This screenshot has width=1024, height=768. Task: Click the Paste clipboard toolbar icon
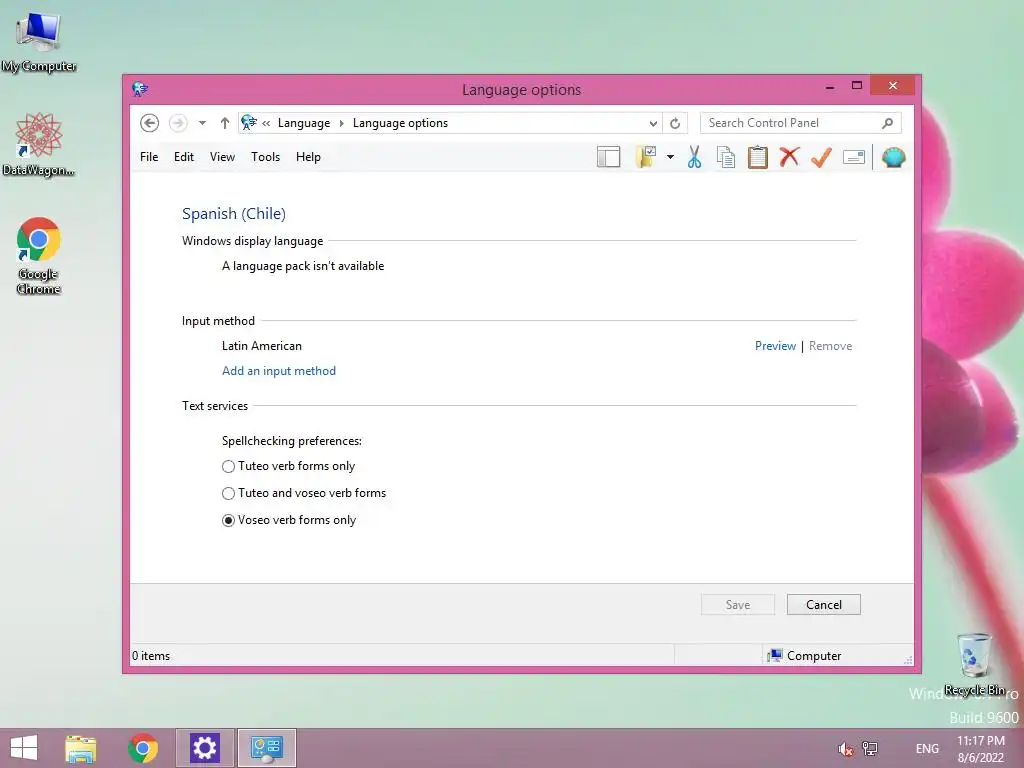click(758, 157)
